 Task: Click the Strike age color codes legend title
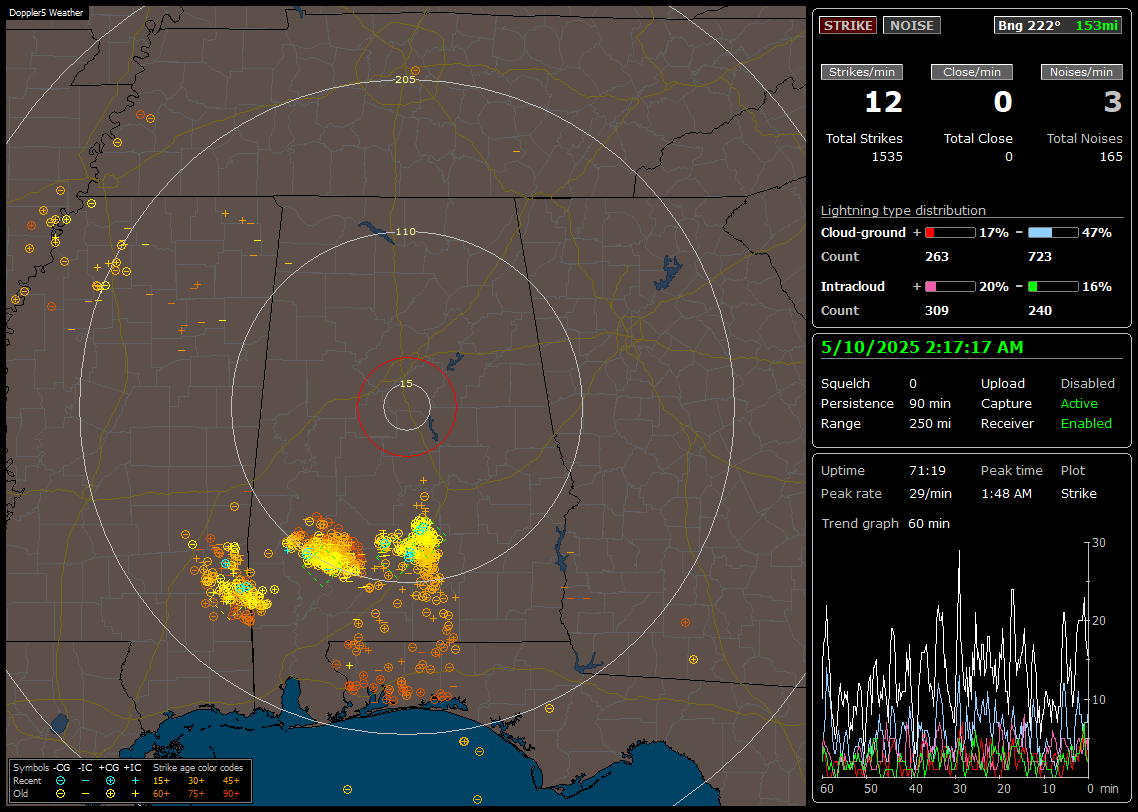point(197,768)
